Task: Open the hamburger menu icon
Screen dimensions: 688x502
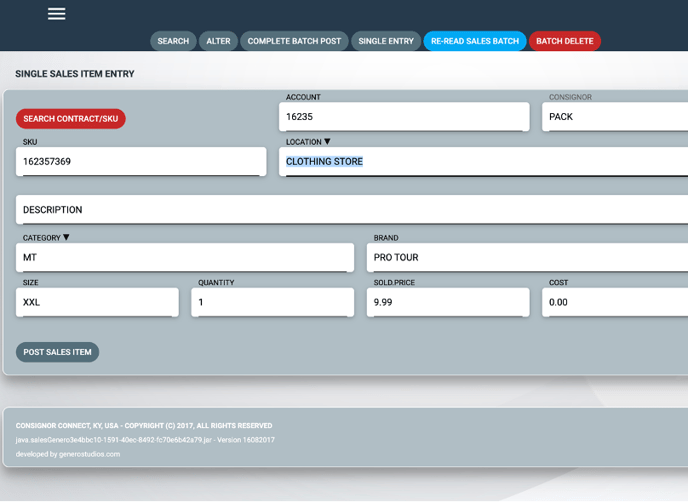Action: click(56, 14)
